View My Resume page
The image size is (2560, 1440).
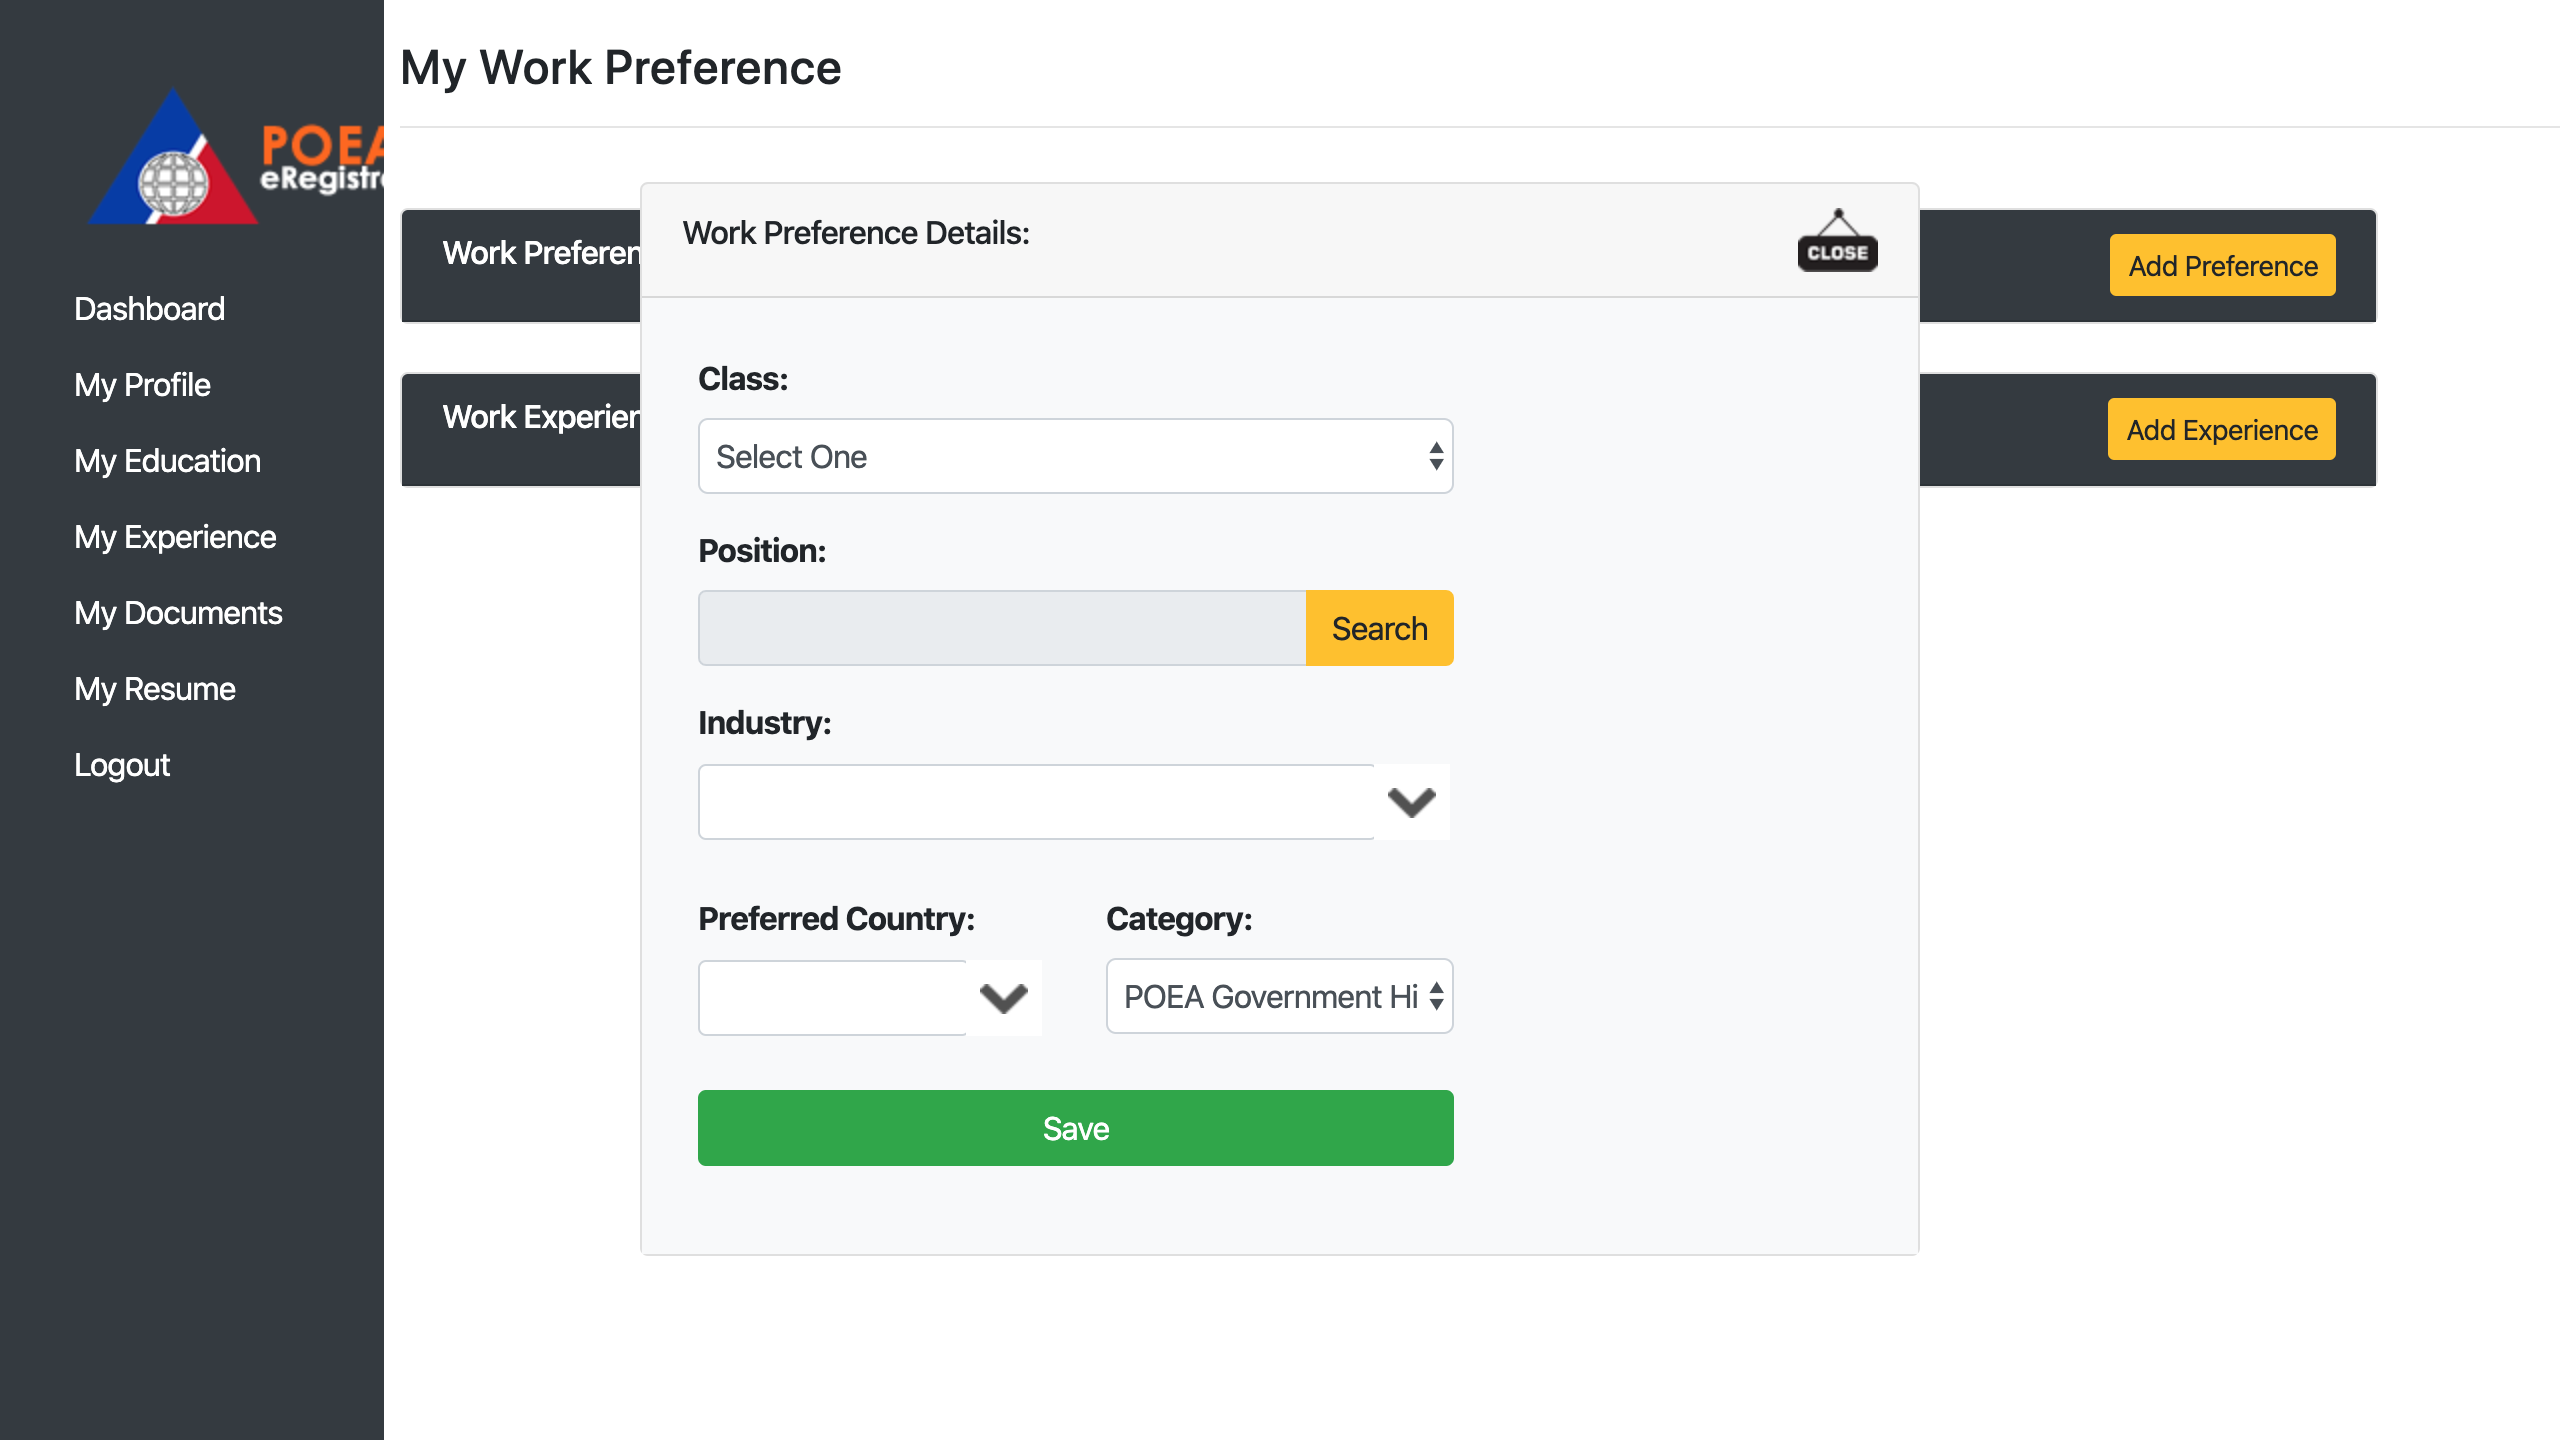point(155,689)
